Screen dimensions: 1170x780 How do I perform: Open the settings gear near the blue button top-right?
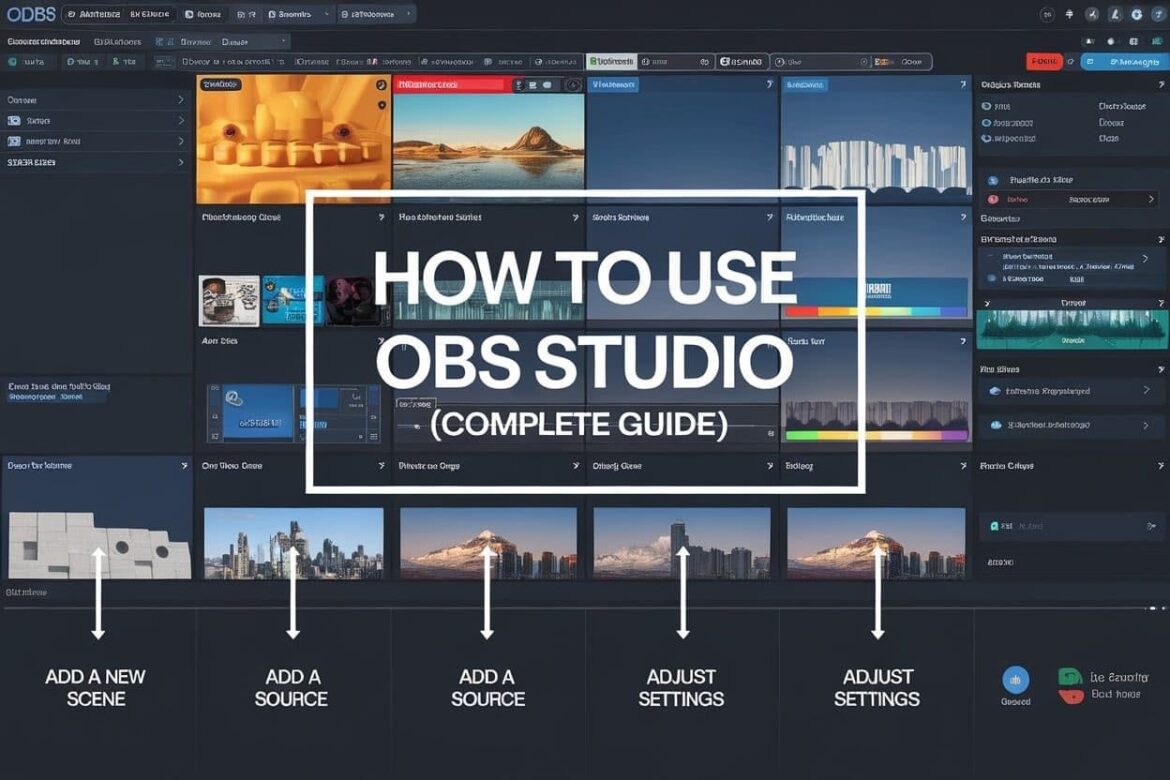coord(1071,61)
